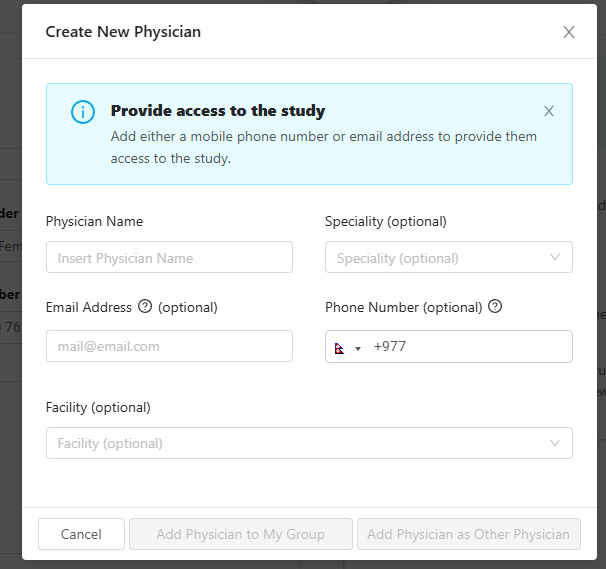Open Email Address help tooltip icon

145,307
